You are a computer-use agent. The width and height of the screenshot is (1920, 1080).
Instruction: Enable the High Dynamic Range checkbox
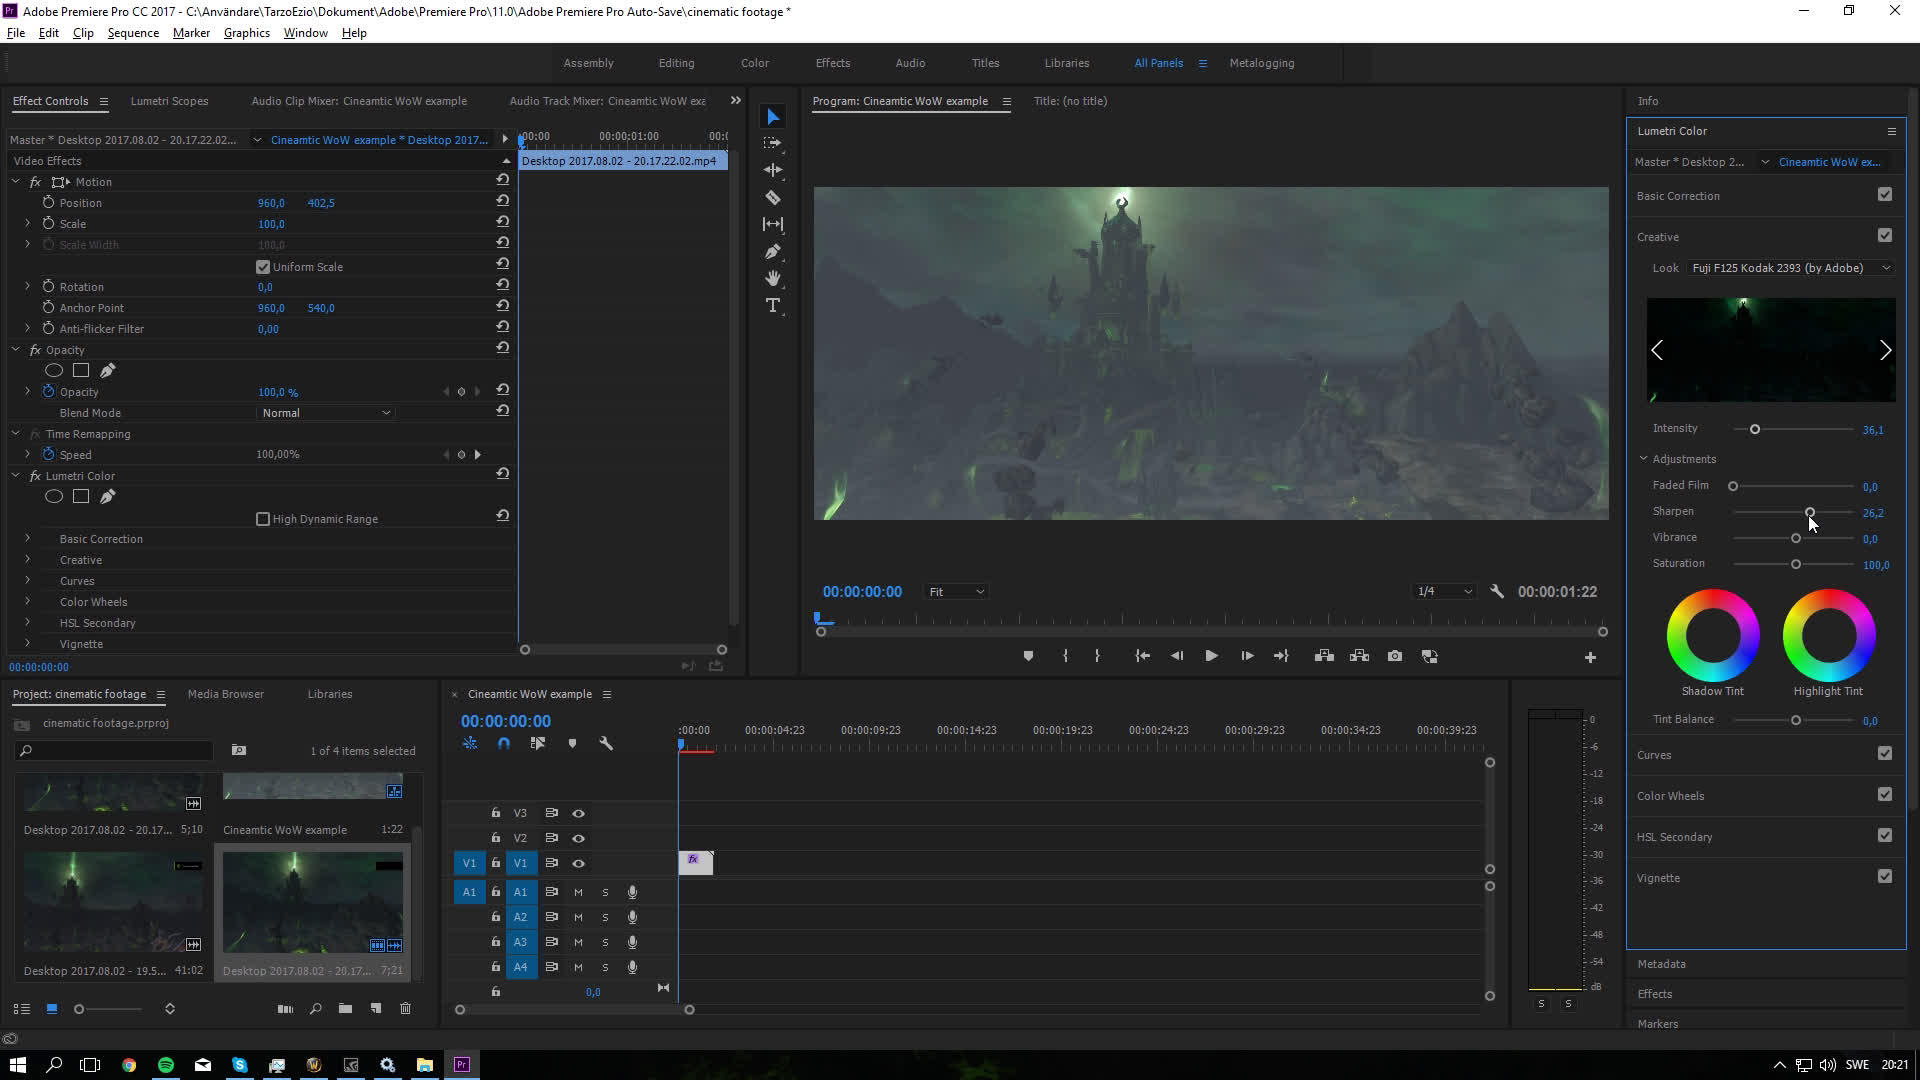tap(263, 519)
